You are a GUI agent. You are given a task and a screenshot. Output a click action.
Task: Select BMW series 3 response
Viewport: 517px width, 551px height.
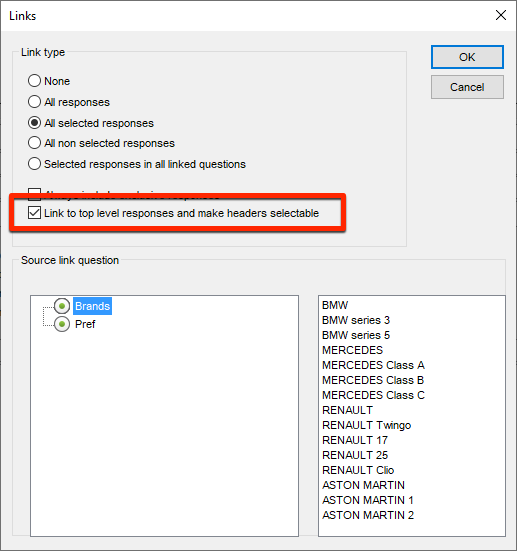pyautogui.click(x=356, y=320)
